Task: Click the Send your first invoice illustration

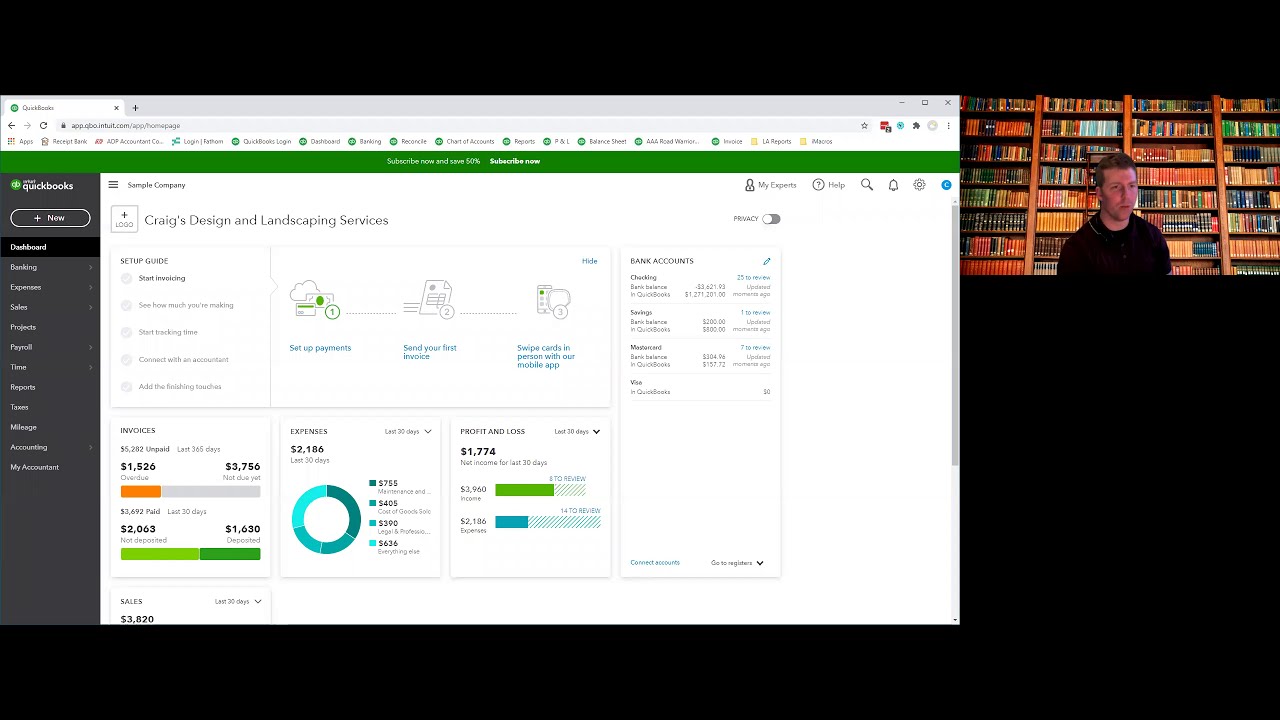Action: [x=430, y=300]
